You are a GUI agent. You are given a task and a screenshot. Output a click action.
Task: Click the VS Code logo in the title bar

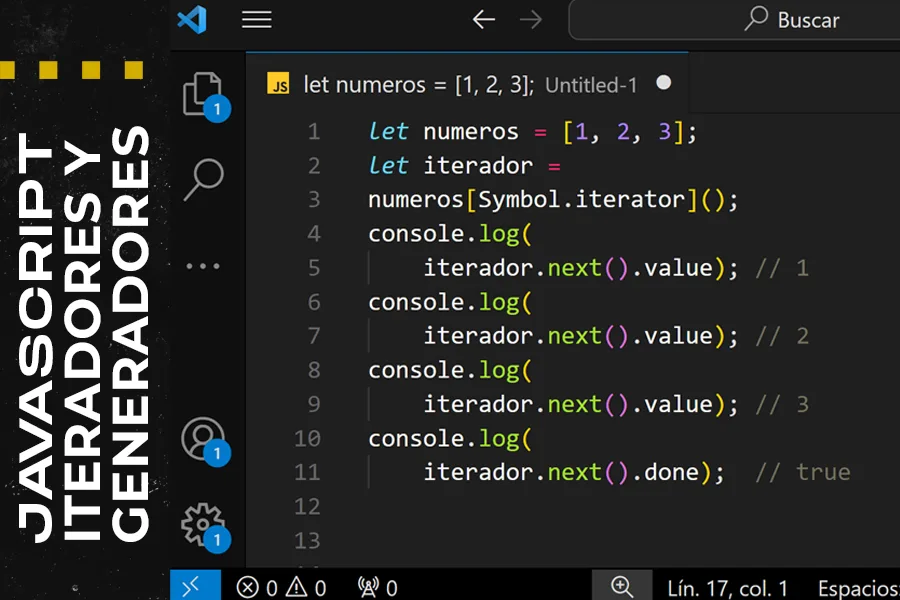point(194,20)
